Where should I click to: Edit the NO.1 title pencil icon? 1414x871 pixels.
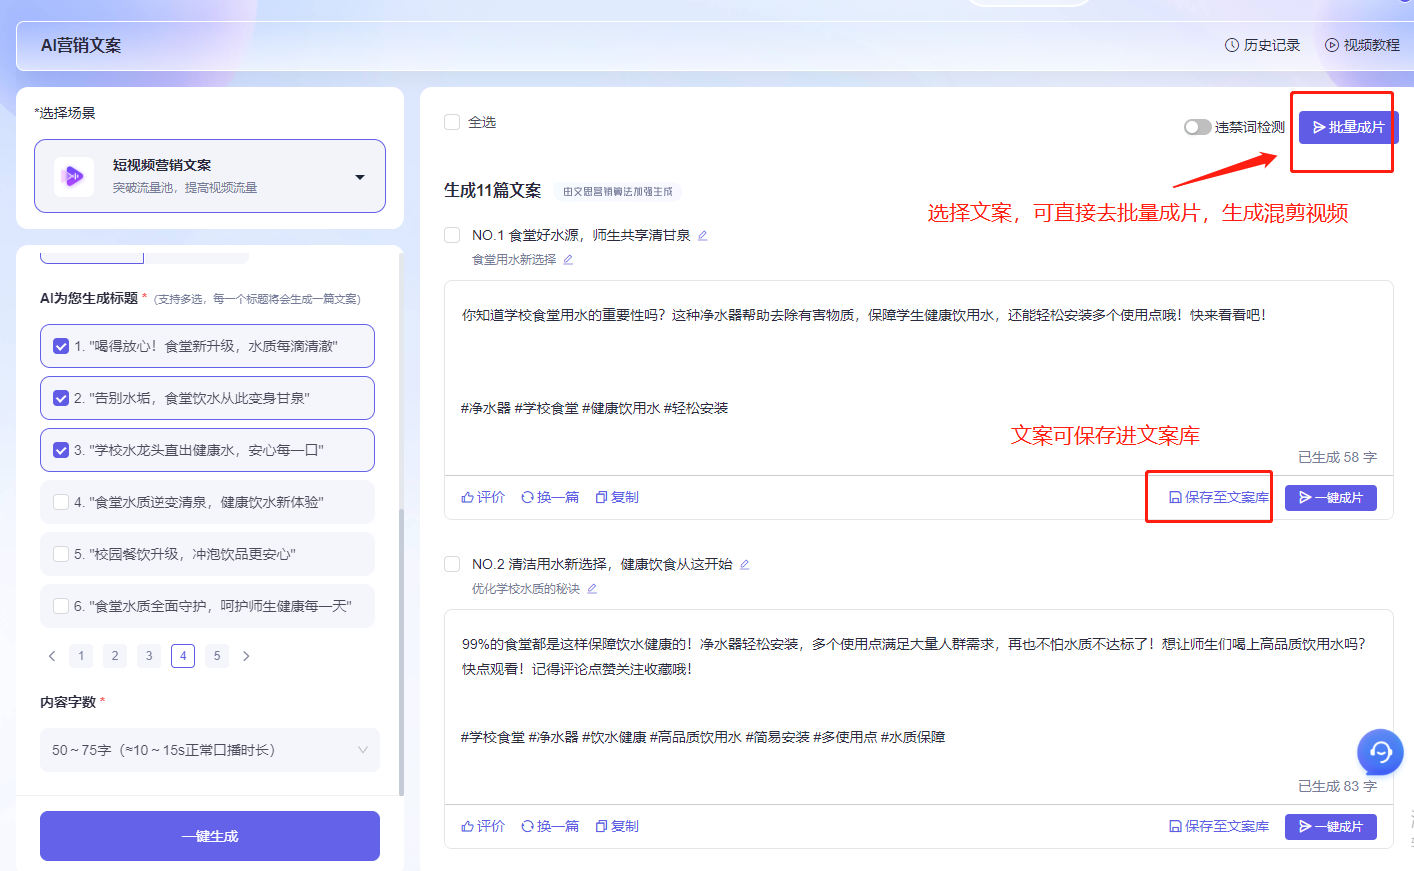coord(702,236)
